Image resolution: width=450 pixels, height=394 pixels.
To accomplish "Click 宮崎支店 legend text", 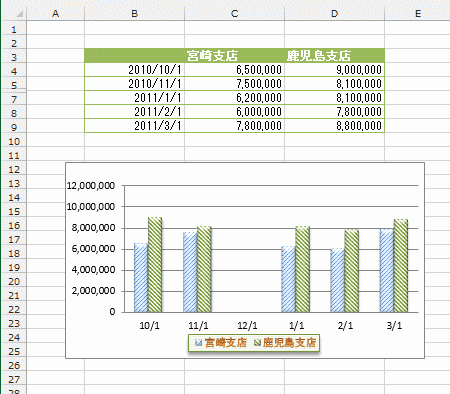I will [x=226, y=342].
